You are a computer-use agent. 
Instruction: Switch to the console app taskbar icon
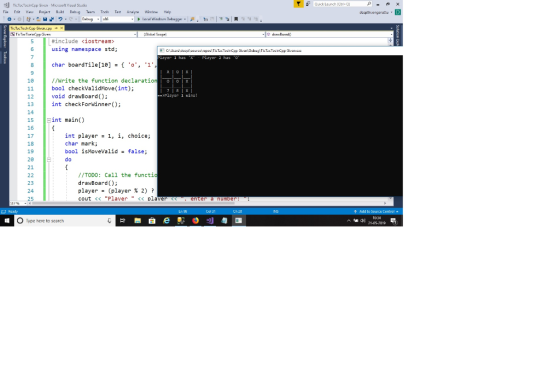pos(238,221)
